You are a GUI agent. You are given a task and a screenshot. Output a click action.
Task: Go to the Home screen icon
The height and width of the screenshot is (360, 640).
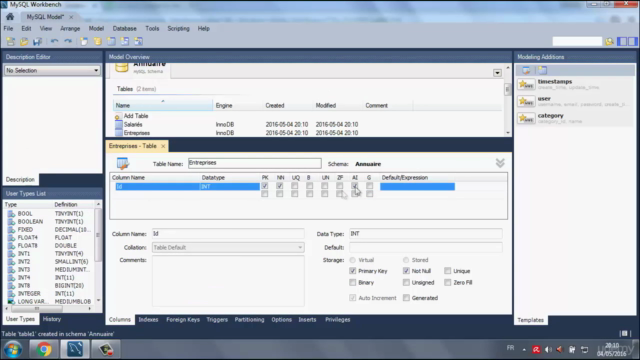pos(10,17)
